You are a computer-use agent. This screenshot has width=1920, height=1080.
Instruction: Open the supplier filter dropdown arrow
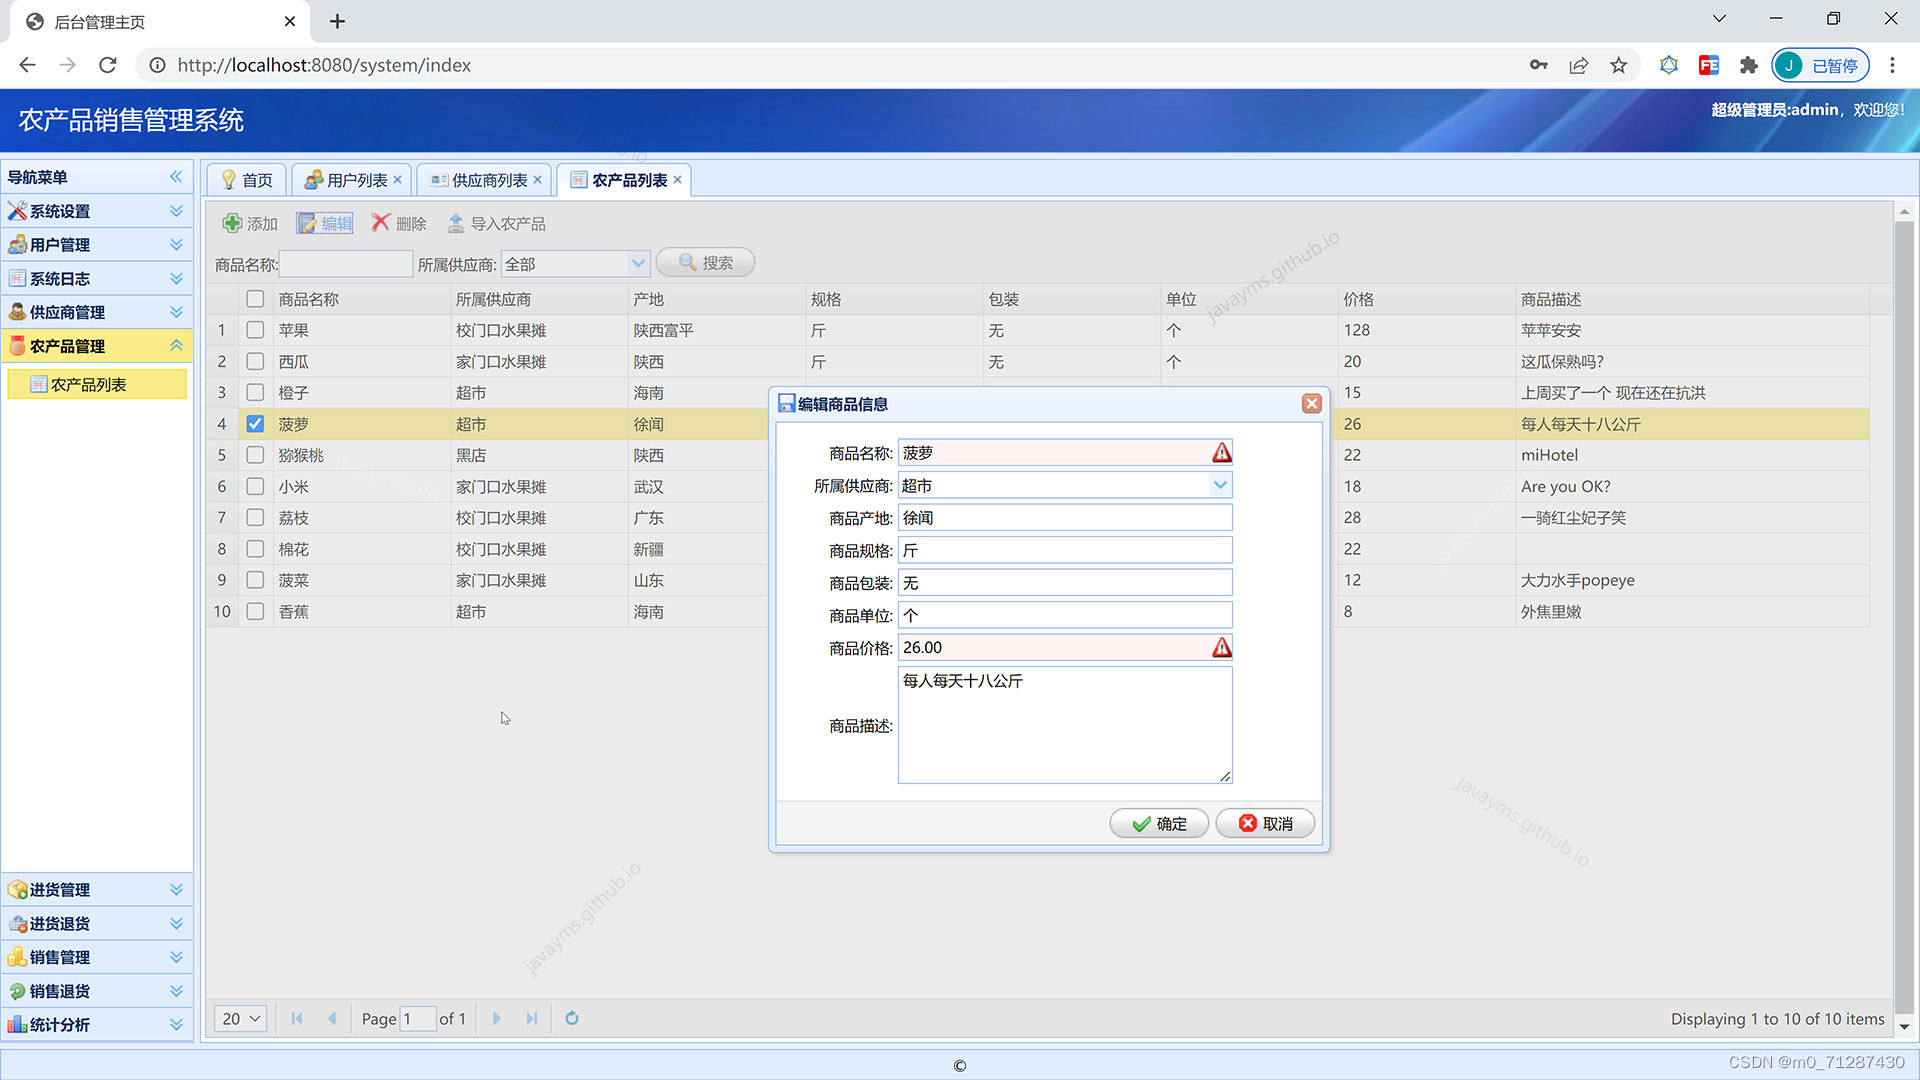pos(638,264)
